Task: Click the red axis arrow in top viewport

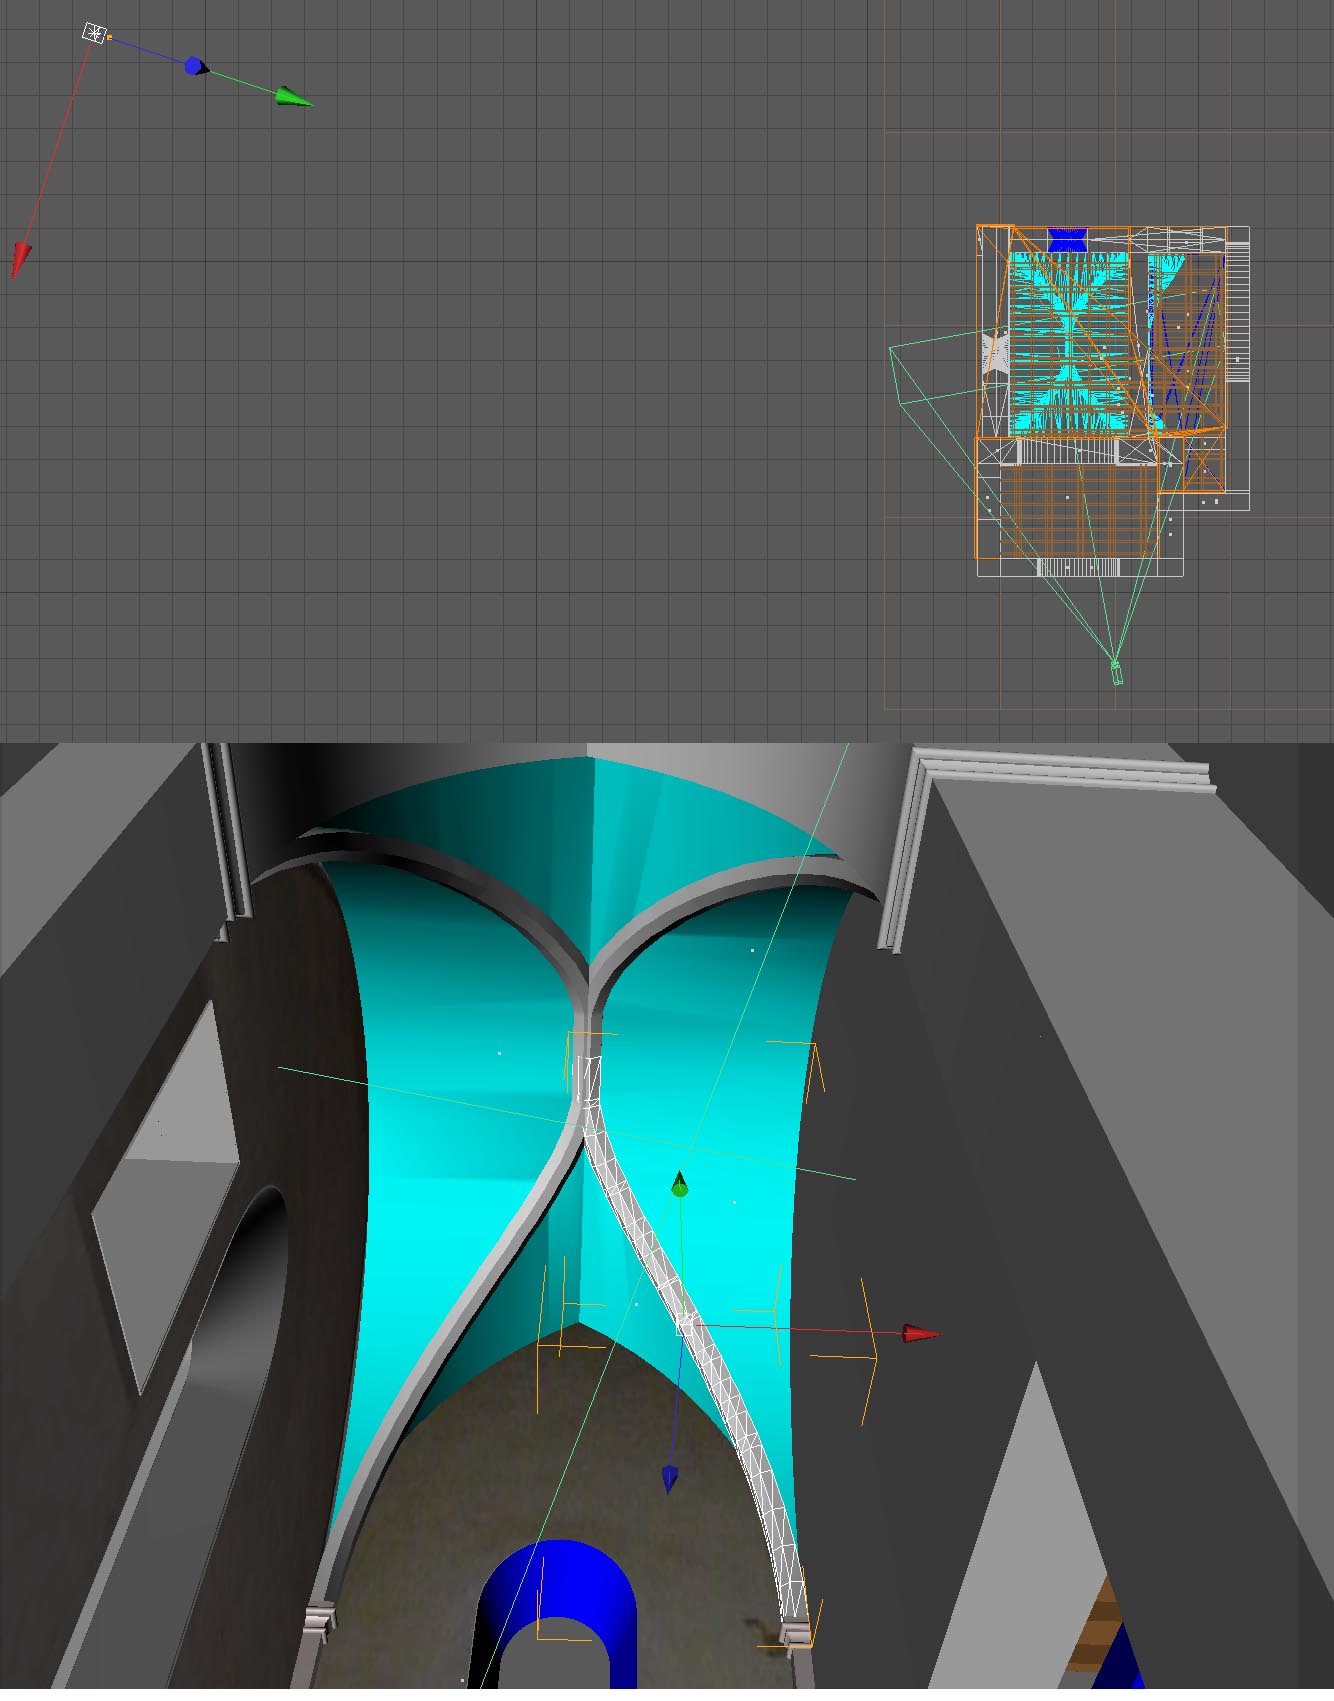Action: point(20,259)
